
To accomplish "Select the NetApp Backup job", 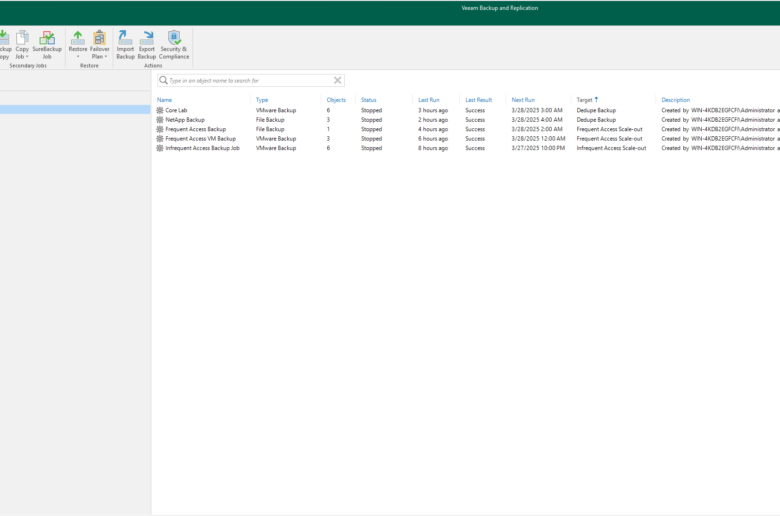I will coord(468,120).
